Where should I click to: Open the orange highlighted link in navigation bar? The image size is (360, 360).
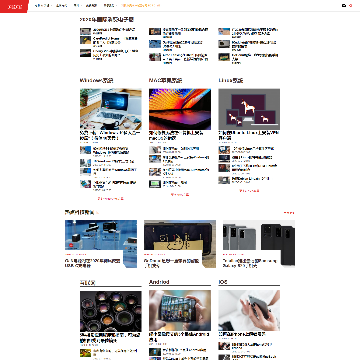141,5
